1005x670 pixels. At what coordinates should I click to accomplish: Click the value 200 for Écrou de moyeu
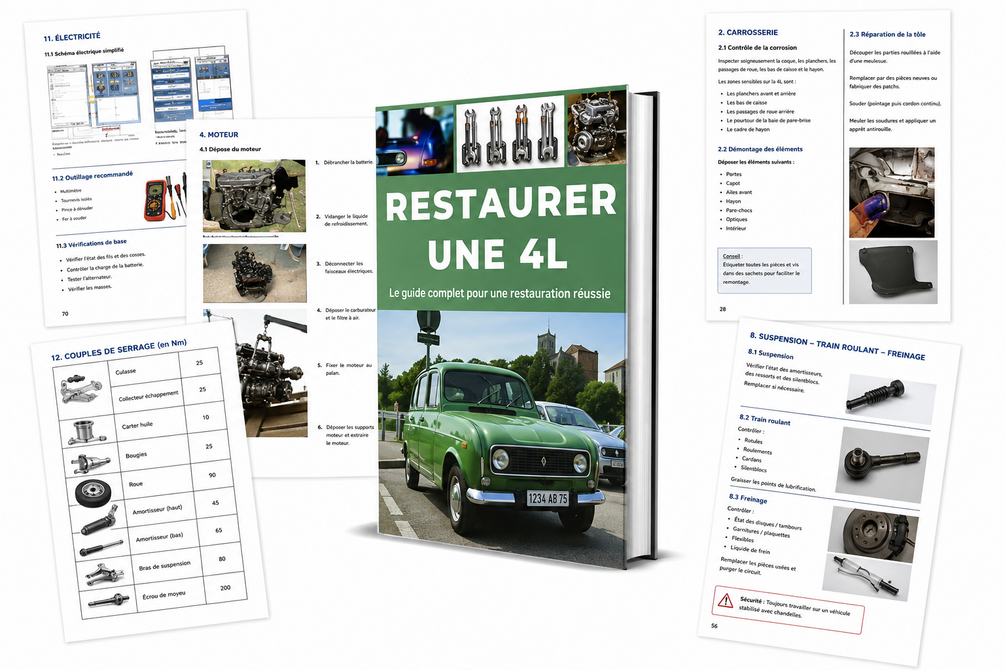coord(225,587)
